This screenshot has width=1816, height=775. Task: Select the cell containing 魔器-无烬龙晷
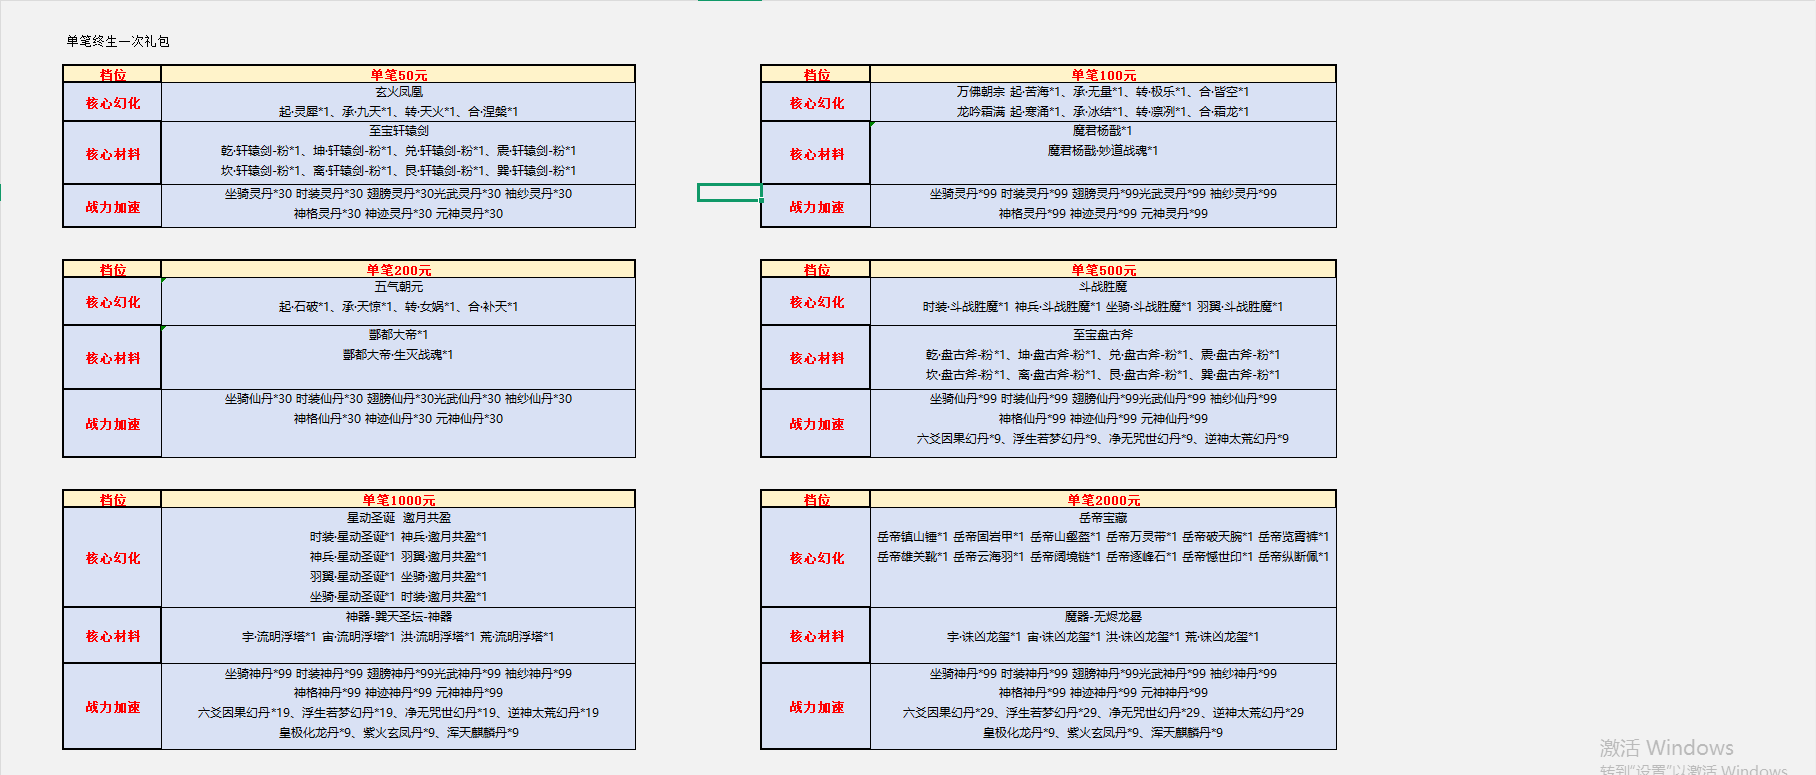[1103, 635]
